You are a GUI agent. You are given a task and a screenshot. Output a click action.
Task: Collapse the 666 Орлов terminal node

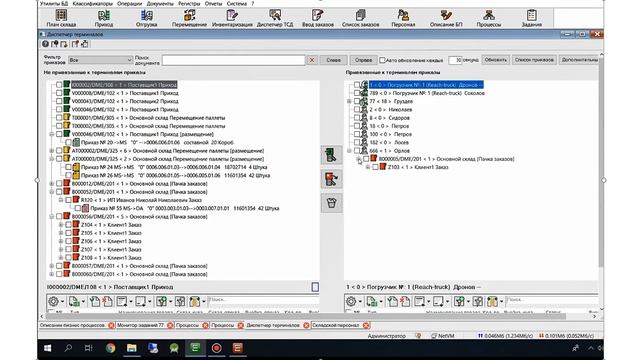pyautogui.click(x=349, y=151)
